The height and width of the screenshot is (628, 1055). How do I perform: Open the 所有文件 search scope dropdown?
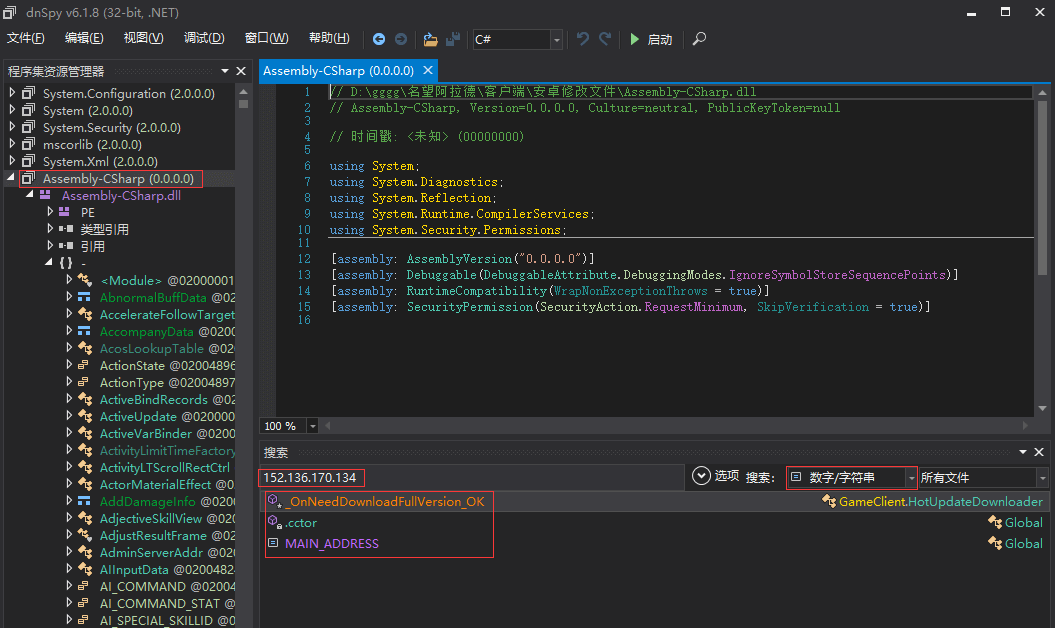tap(1040, 478)
